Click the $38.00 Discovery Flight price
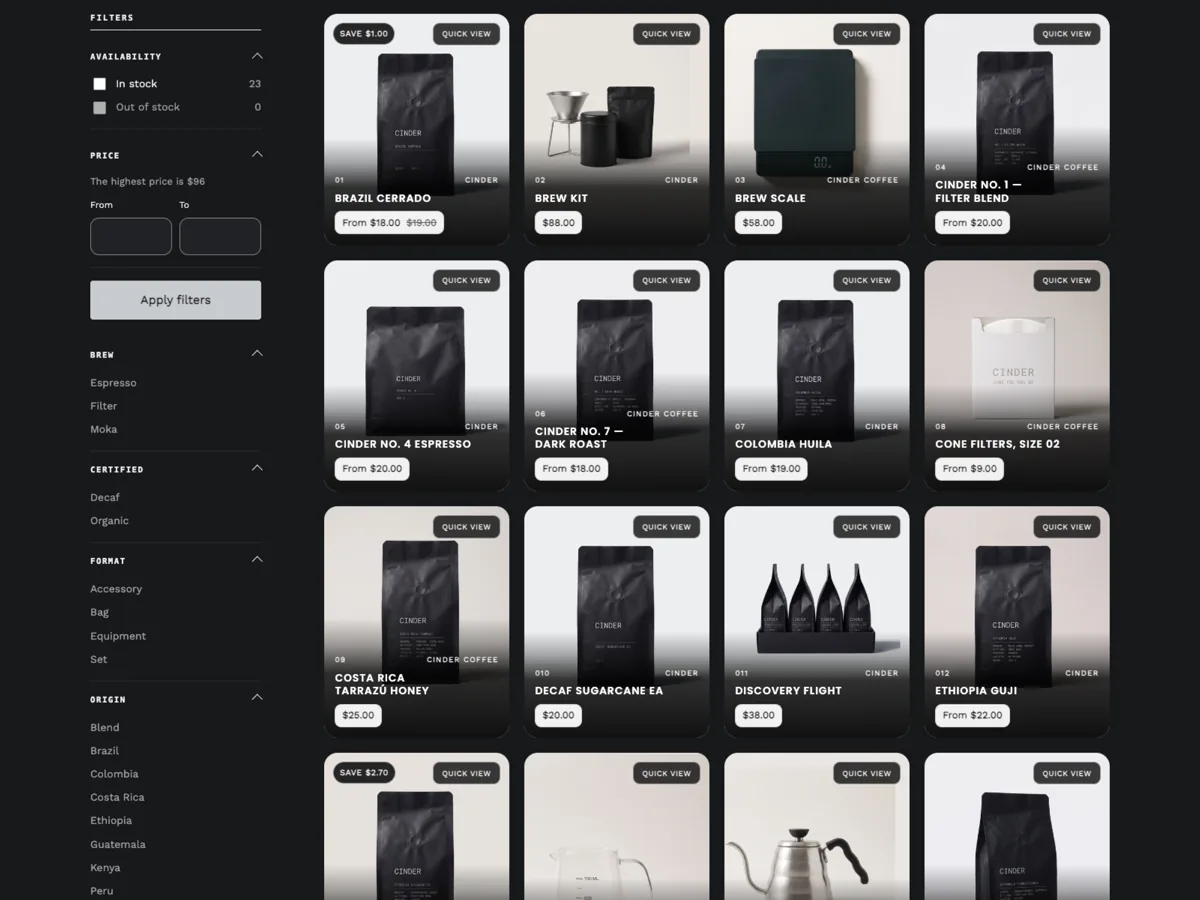Viewport: 1200px width, 900px height. 758,716
